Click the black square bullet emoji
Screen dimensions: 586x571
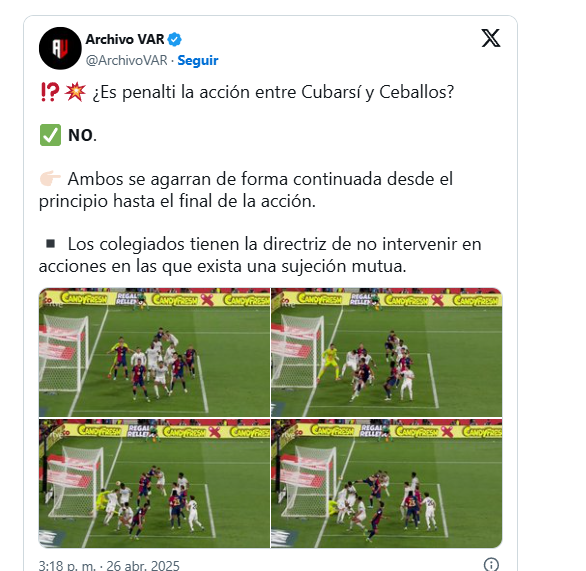(50, 244)
